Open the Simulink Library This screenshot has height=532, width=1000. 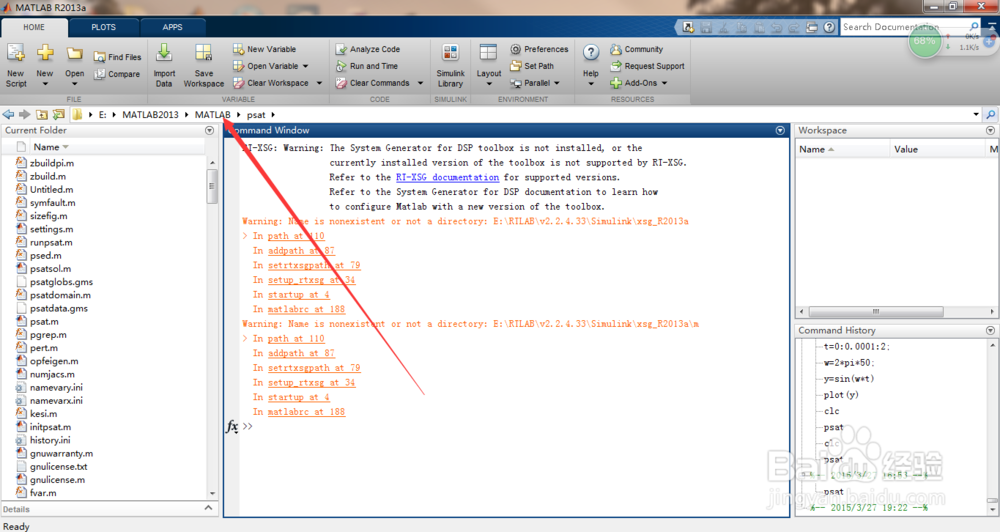(450, 65)
